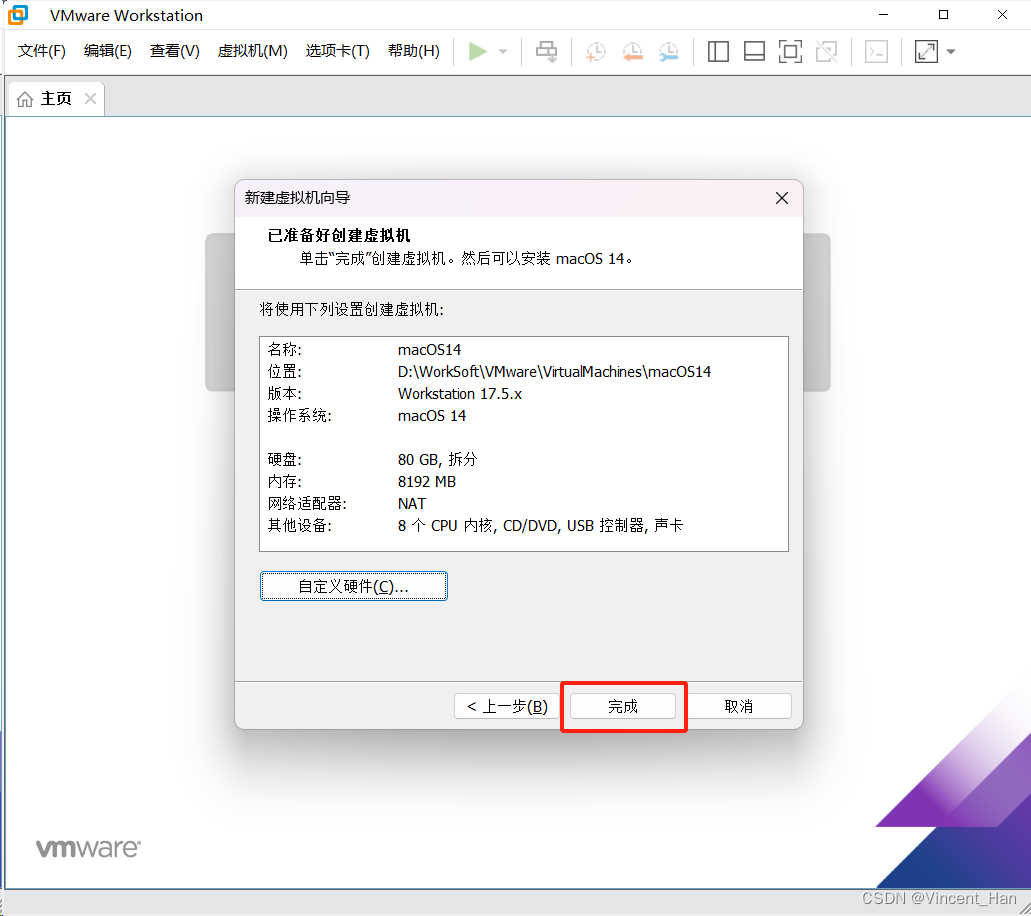Open the 查看(V) menu

174,51
